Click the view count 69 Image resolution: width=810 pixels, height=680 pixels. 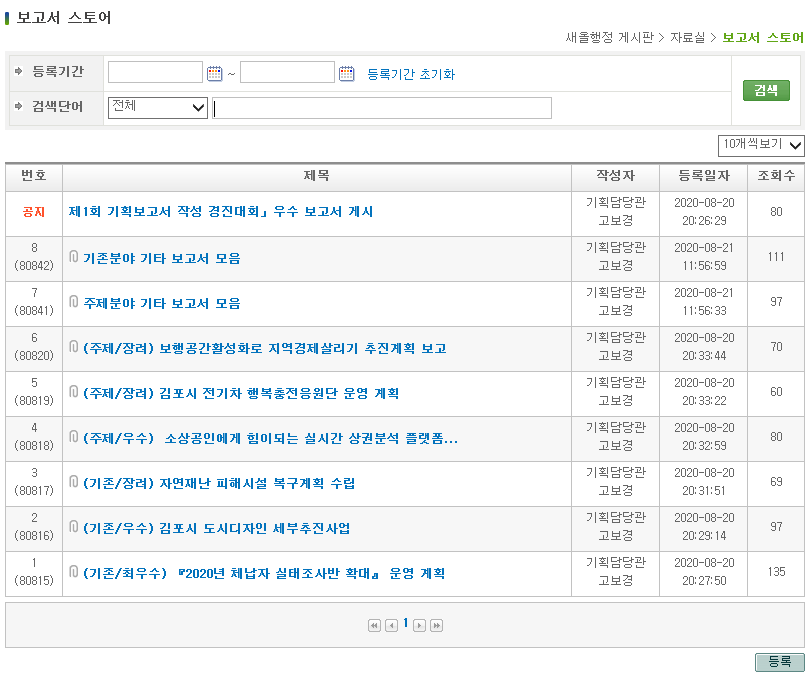pyautogui.click(x=776, y=482)
